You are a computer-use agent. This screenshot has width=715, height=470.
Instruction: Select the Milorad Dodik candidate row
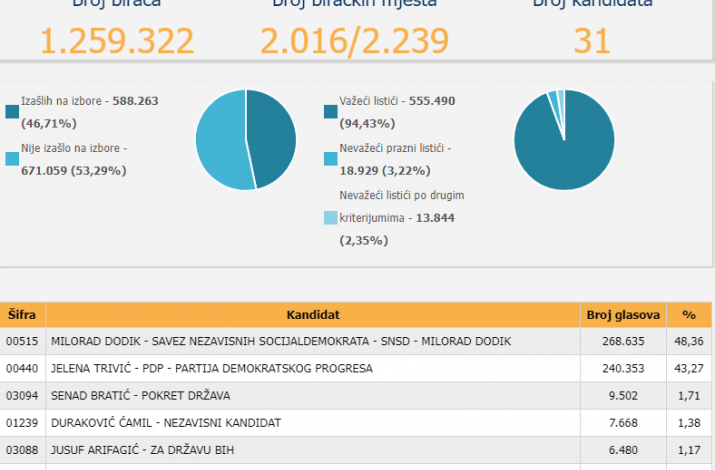(280, 341)
